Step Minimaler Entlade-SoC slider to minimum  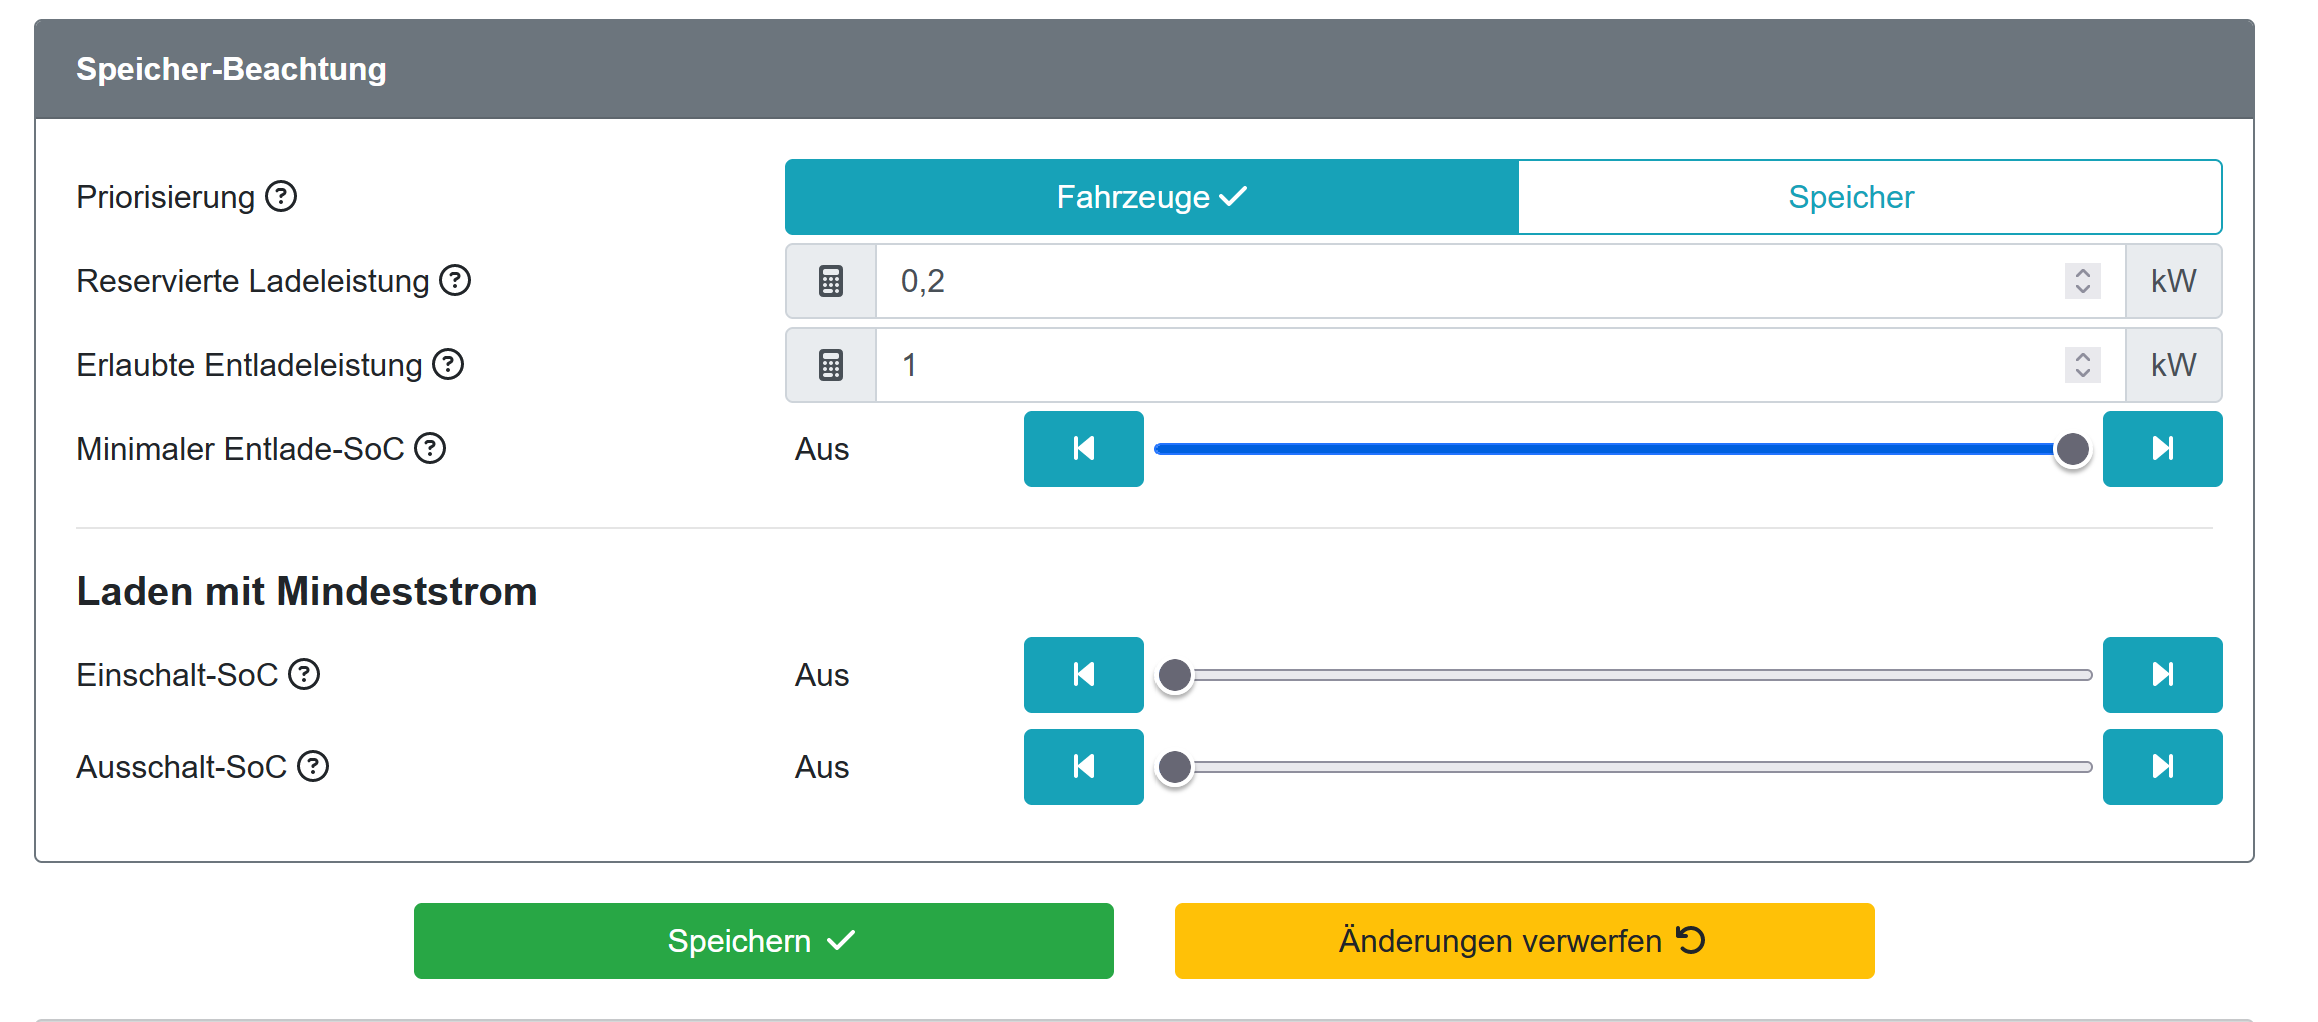click(x=1083, y=449)
